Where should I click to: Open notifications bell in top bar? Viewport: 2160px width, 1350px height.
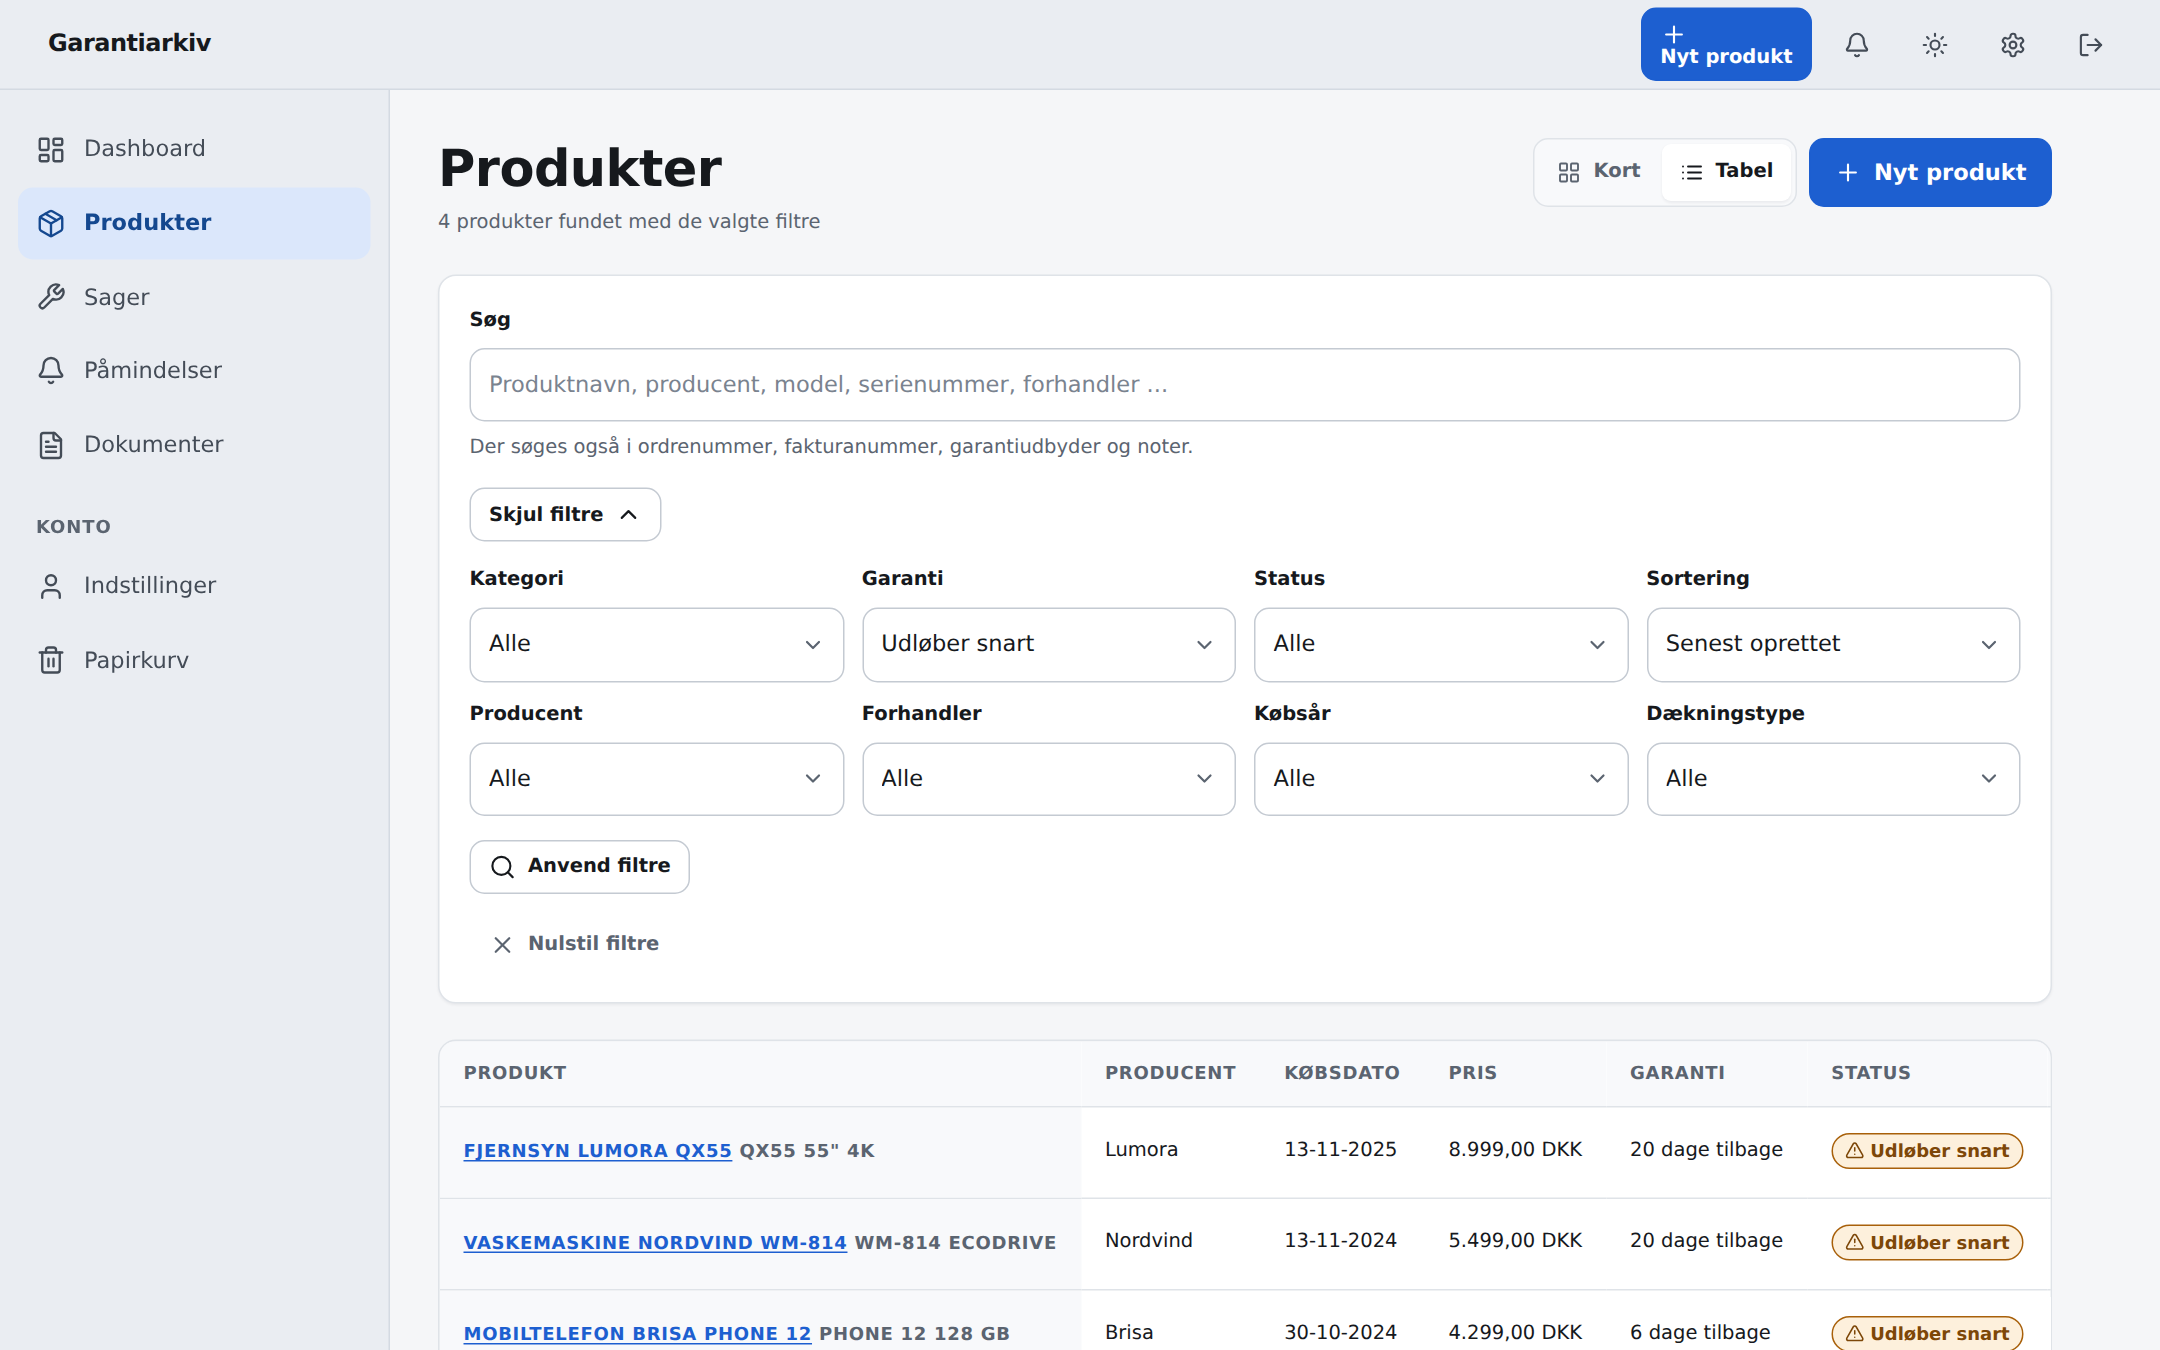(x=1857, y=45)
